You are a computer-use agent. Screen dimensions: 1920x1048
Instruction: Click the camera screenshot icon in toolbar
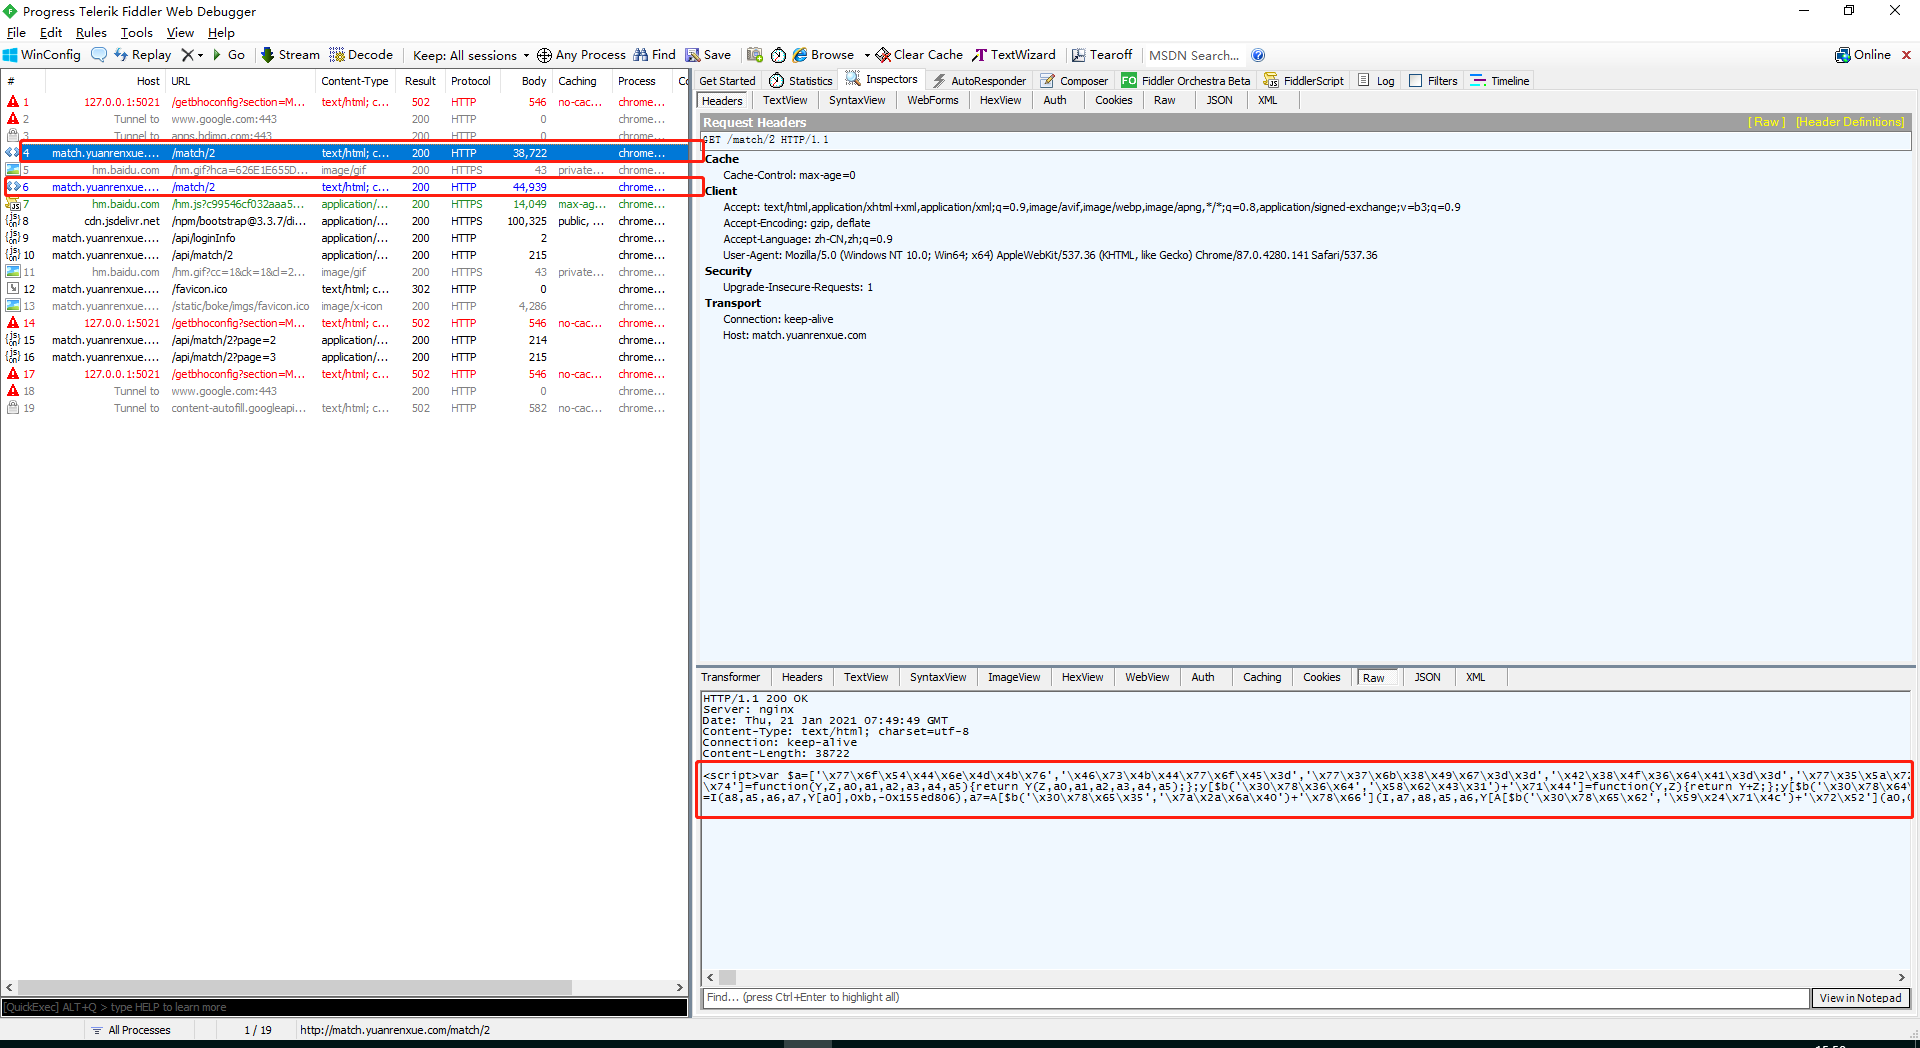pyautogui.click(x=755, y=55)
